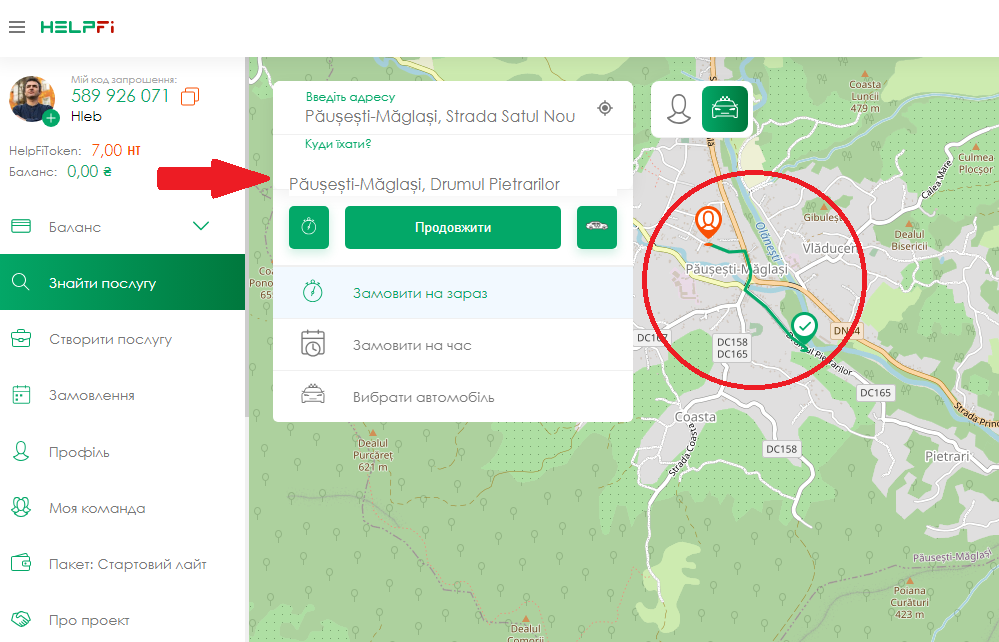Image resolution: width=999 pixels, height=642 pixels.
Task: Switch to the taxi driver mode
Action: coord(724,109)
